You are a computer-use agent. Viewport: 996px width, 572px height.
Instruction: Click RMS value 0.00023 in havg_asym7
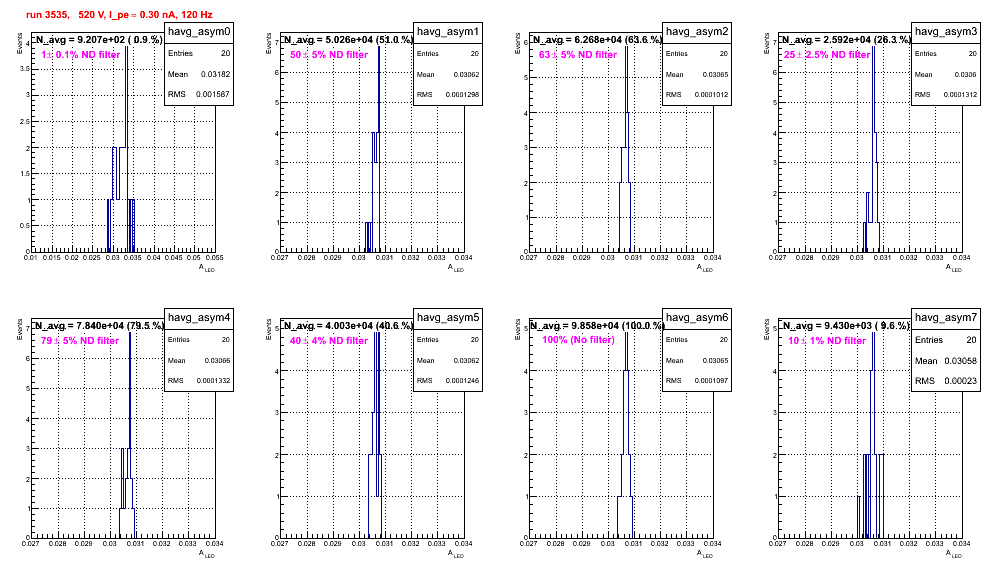pos(962,381)
